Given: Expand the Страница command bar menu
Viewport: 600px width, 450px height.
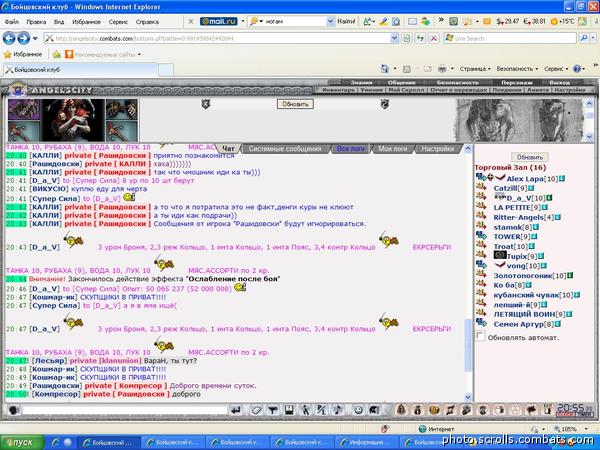Looking at the screenshot, I should click(x=475, y=69).
